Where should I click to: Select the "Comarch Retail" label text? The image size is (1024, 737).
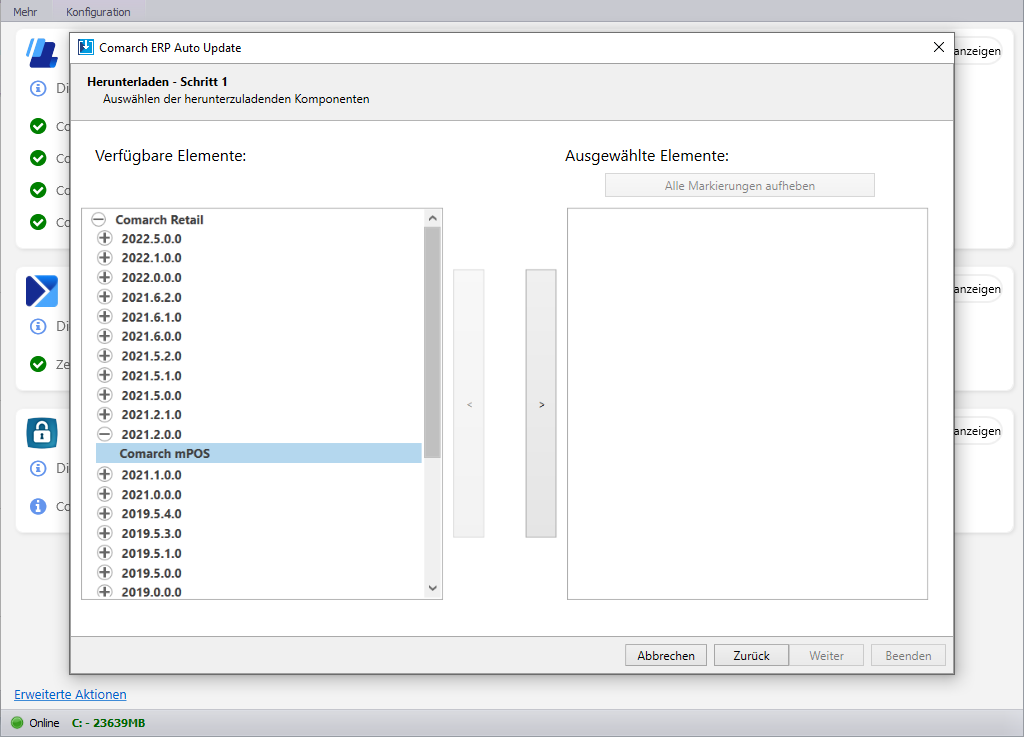coord(159,220)
